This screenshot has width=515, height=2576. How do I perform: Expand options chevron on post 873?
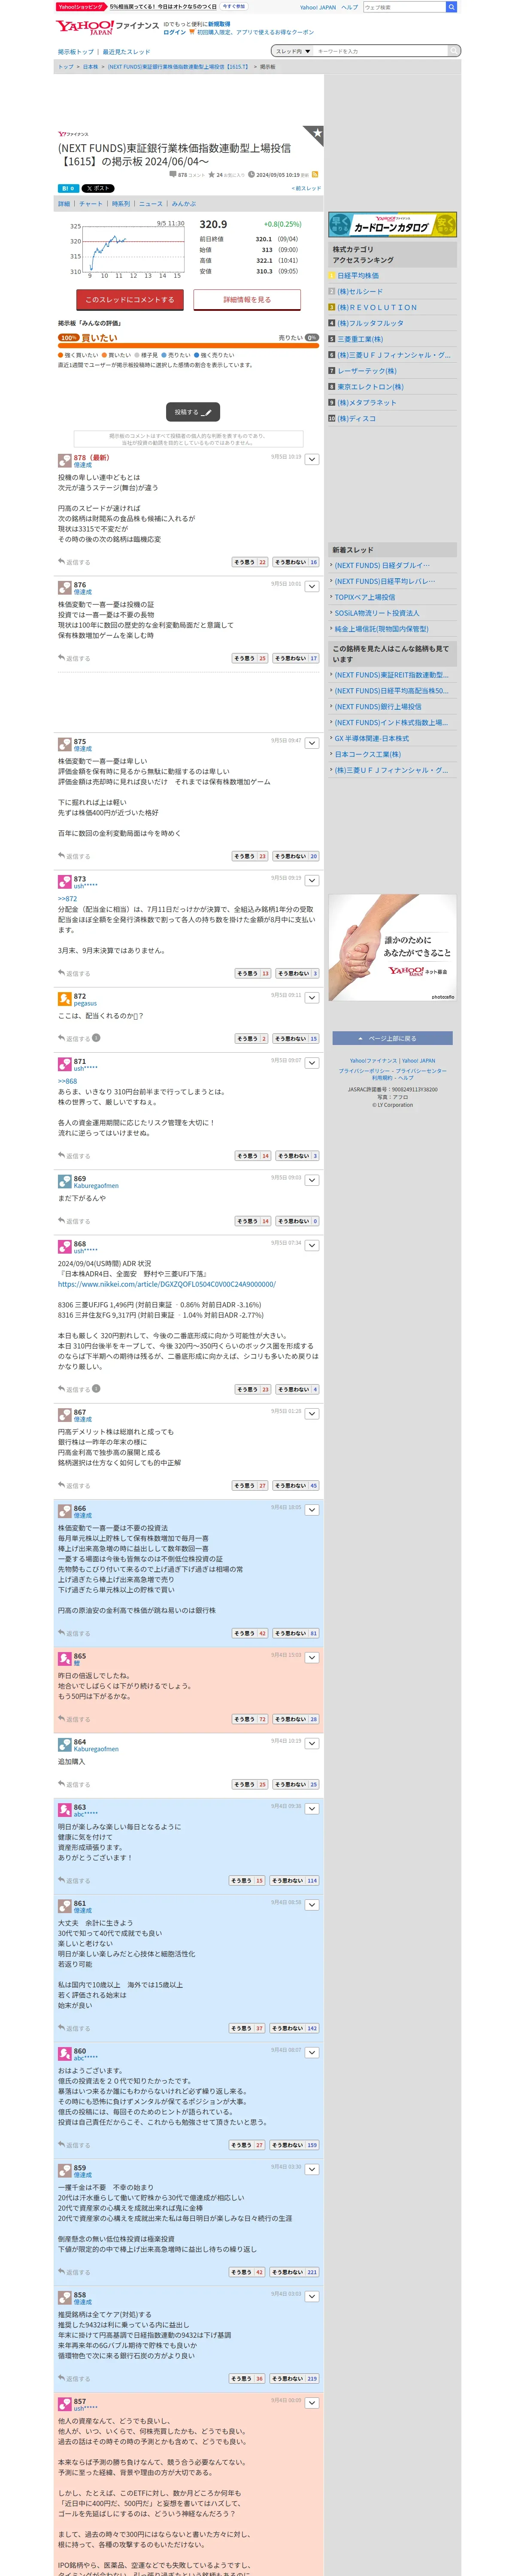(312, 881)
